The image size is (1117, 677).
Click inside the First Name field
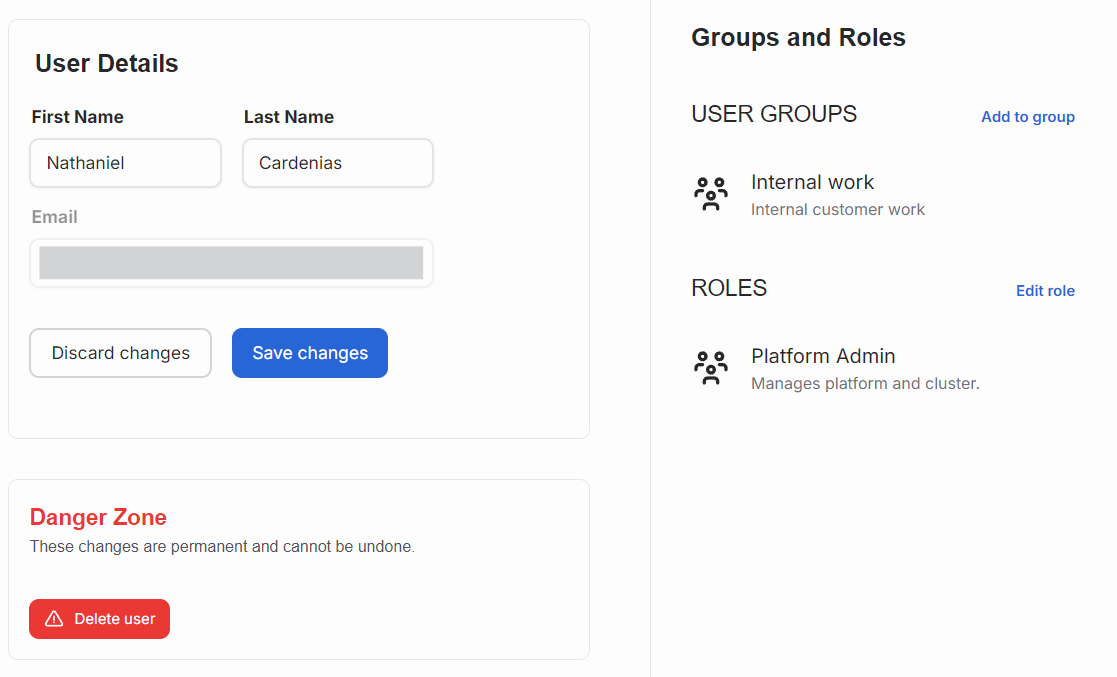(125, 163)
